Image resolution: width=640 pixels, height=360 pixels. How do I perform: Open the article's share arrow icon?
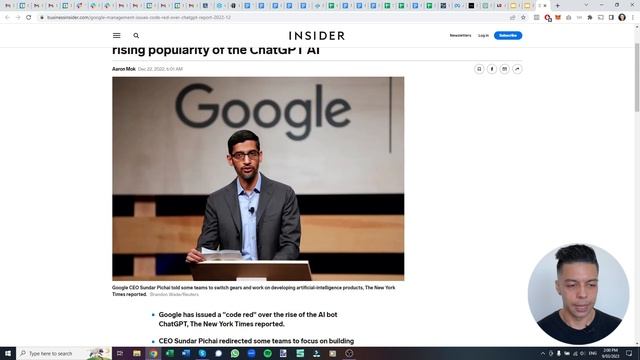point(517,69)
